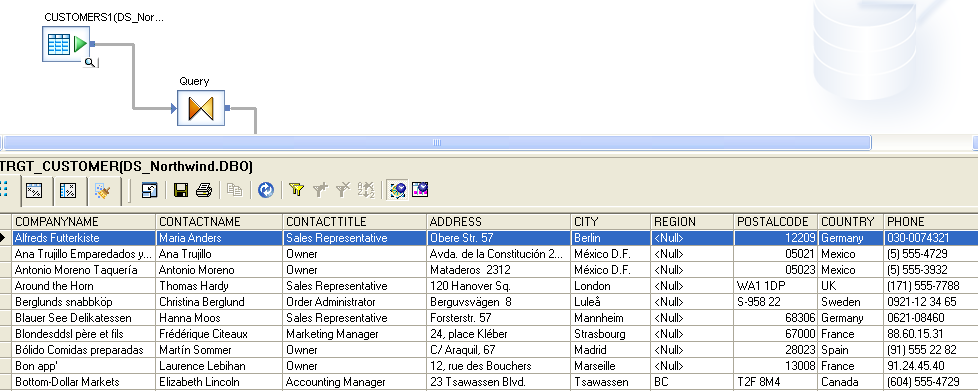Click the Order Administrator title cell

point(355,302)
